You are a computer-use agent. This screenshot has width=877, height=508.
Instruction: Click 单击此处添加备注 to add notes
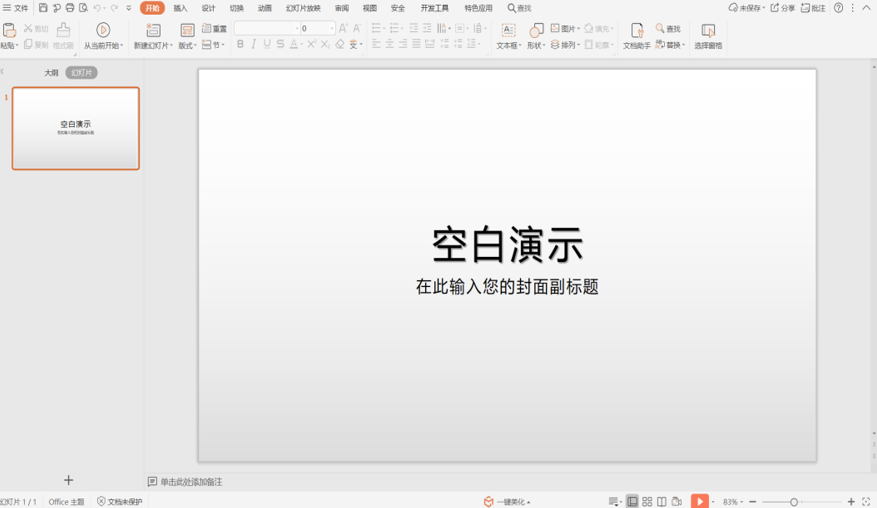click(x=191, y=482)
